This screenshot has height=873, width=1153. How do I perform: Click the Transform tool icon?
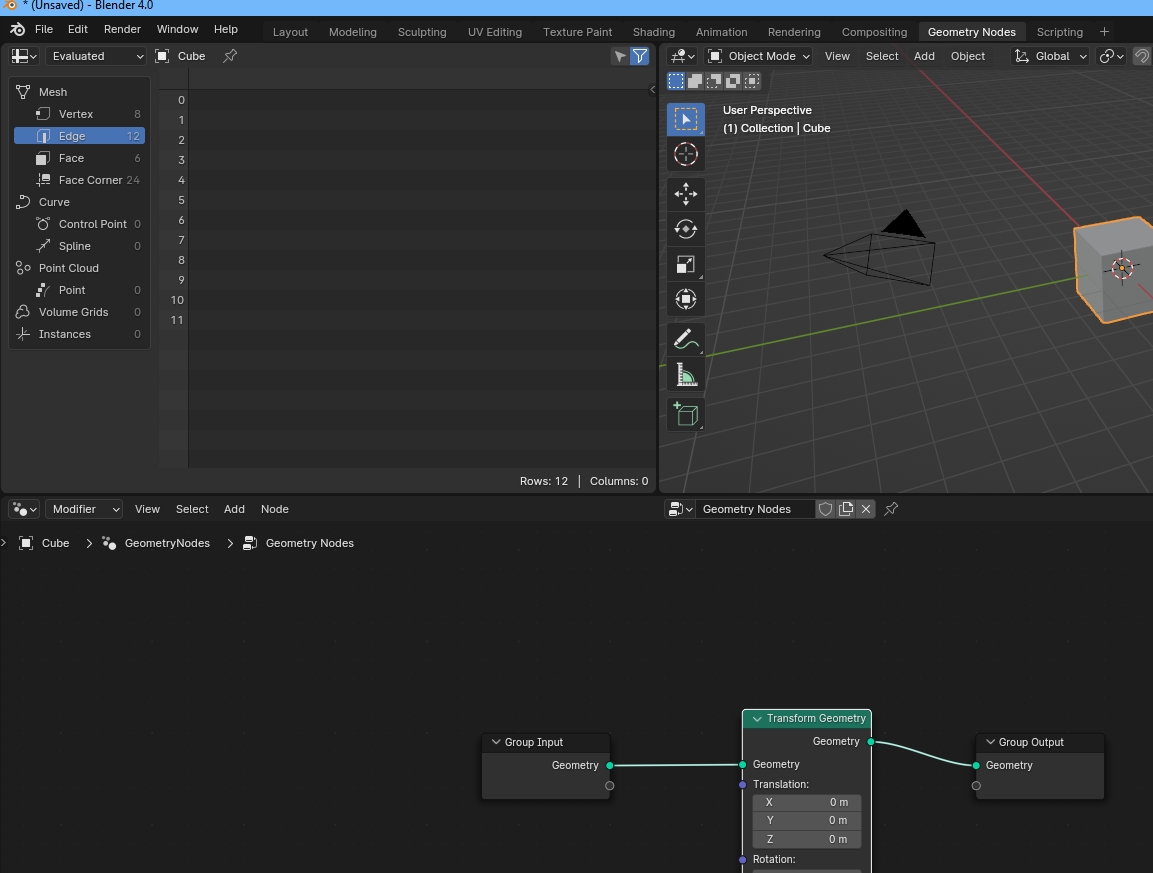(x=685, y=299)
